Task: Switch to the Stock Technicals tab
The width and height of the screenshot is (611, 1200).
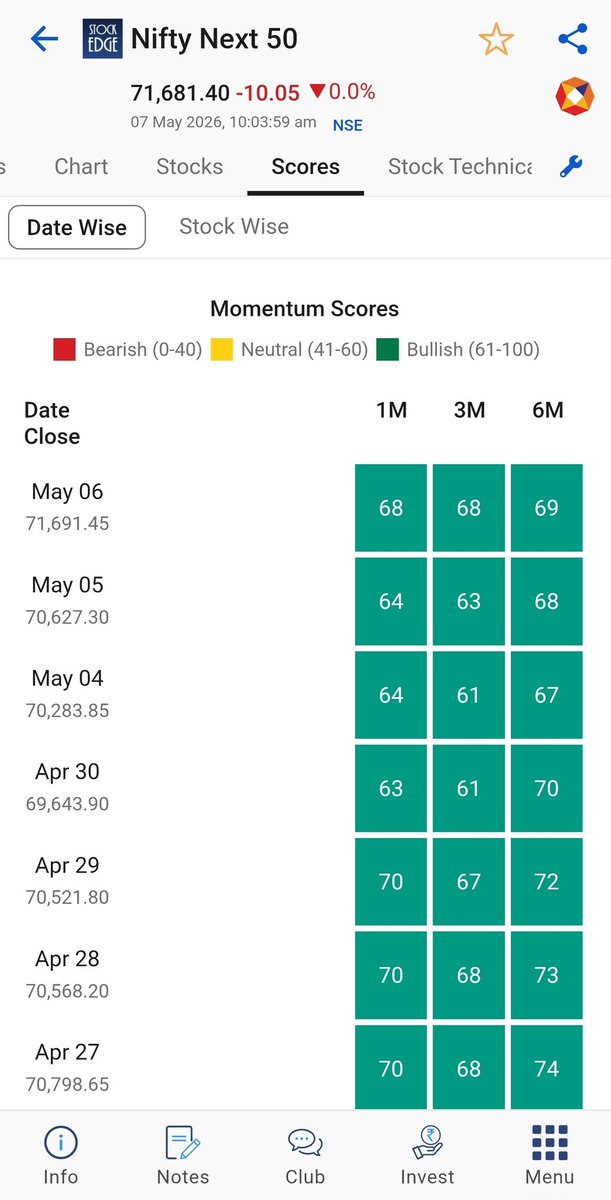Action: (x=460, y=167)
